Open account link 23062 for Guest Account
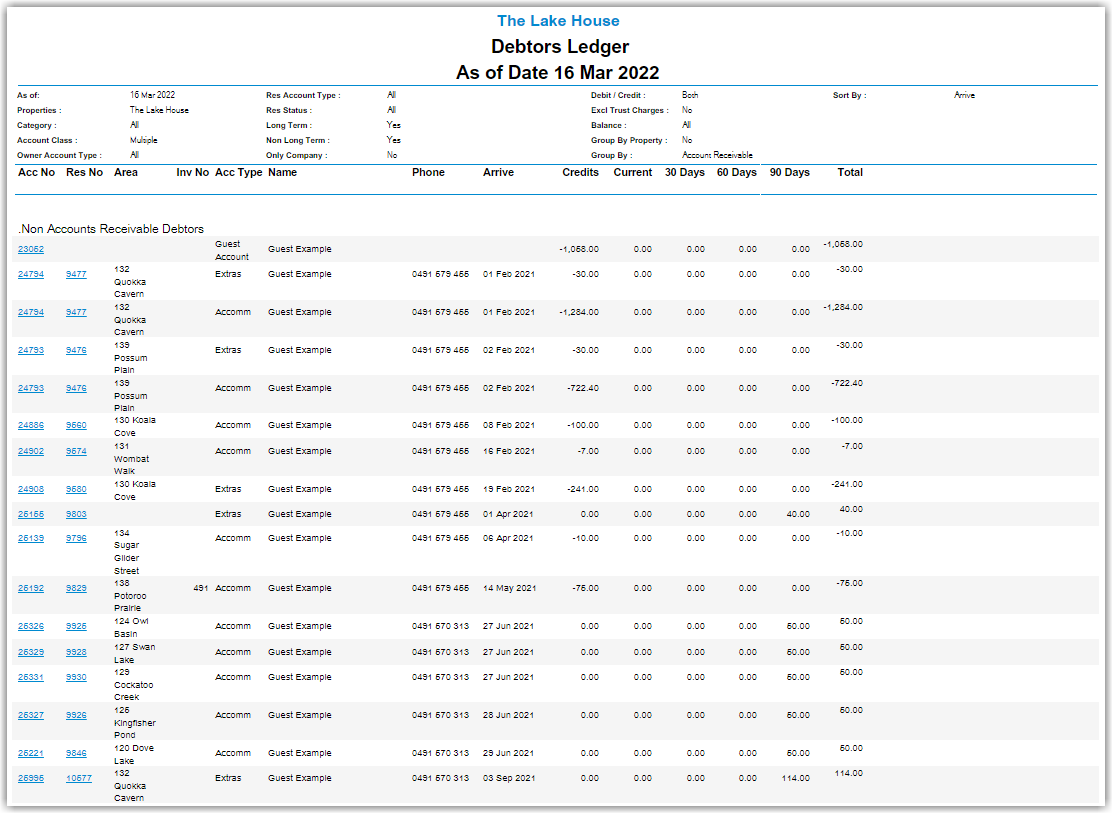 pos(31,250)
